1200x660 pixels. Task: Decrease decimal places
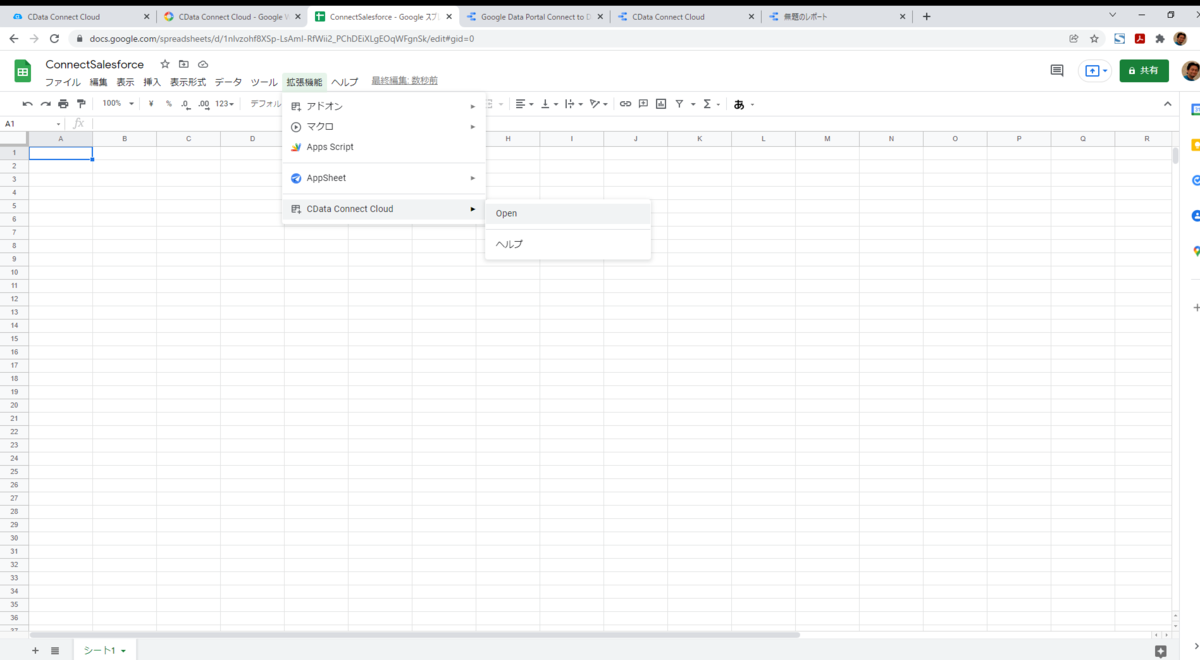coord(186,104)
